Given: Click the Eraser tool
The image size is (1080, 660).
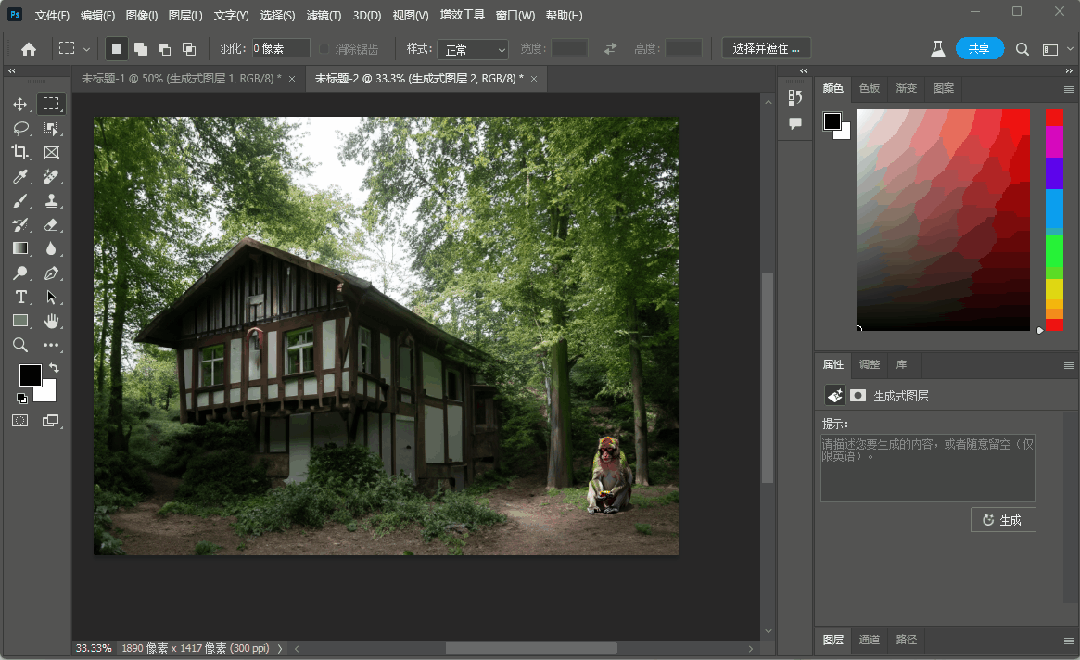Looking at the screenshot, I should 51,225.
